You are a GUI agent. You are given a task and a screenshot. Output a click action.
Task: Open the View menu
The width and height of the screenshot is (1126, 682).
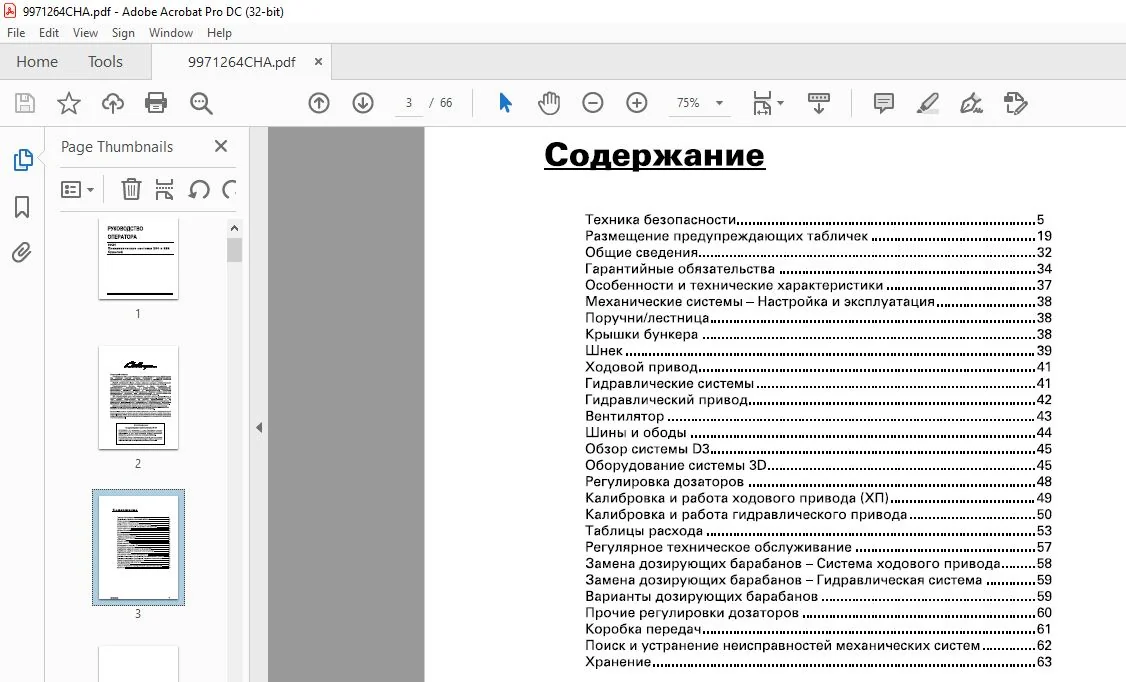(85, 32)
